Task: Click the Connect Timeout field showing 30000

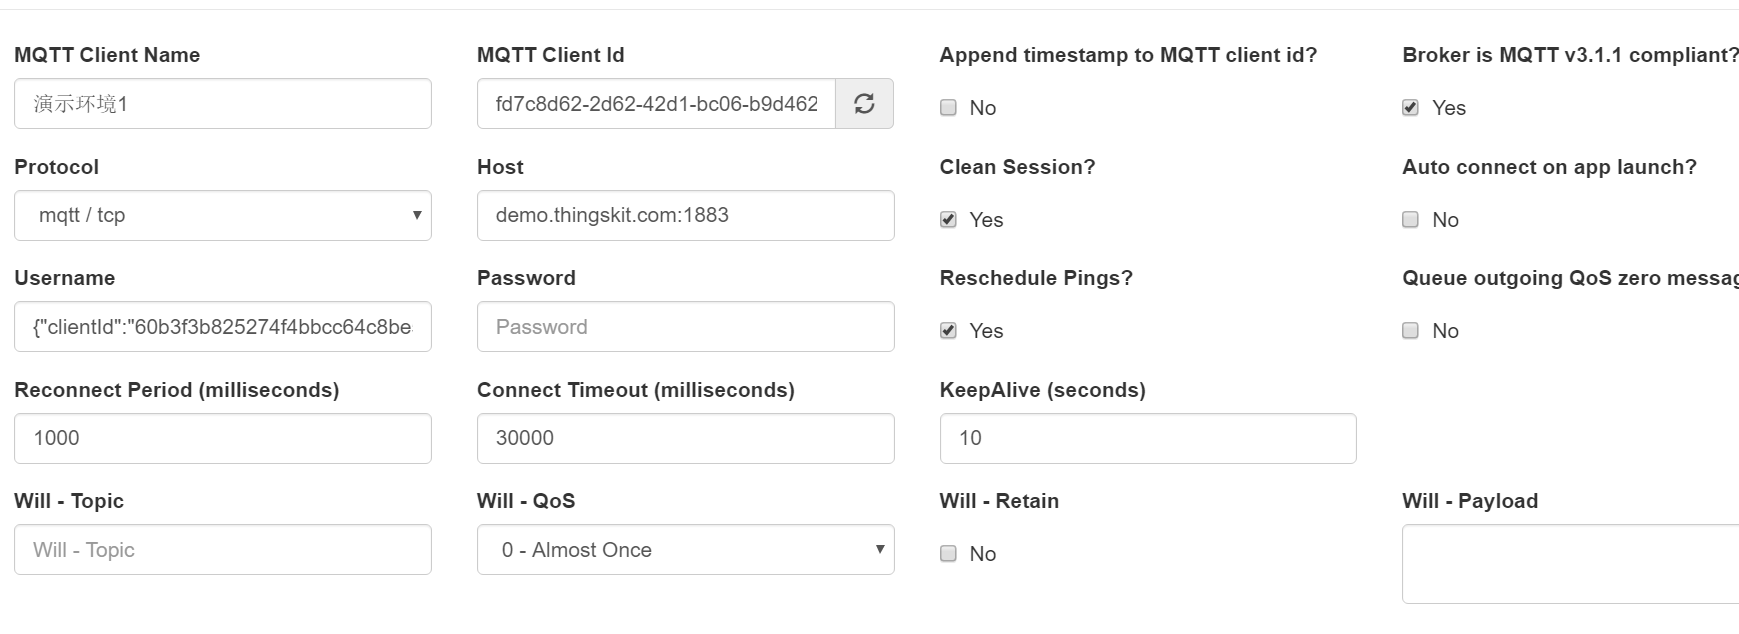Action: click(x=686, y=438)
